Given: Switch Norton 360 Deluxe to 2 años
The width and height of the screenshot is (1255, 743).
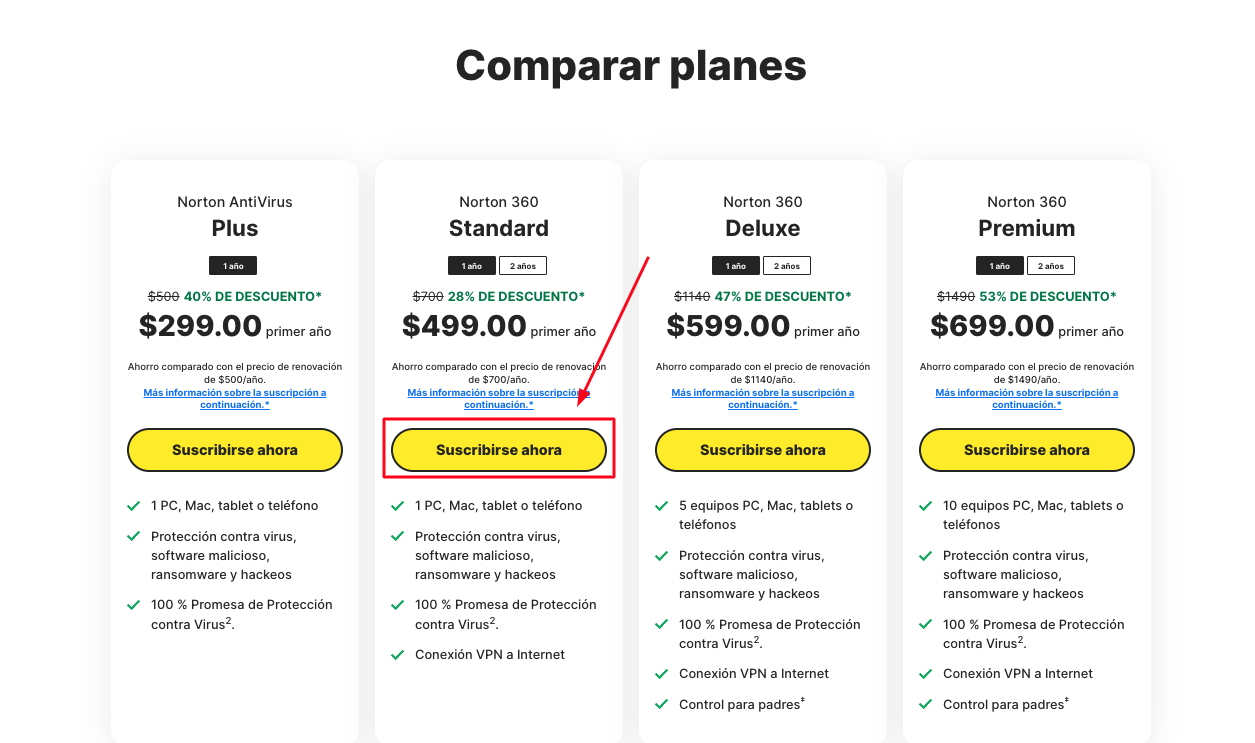Looking at the screenshot, I should coord(787,266).
